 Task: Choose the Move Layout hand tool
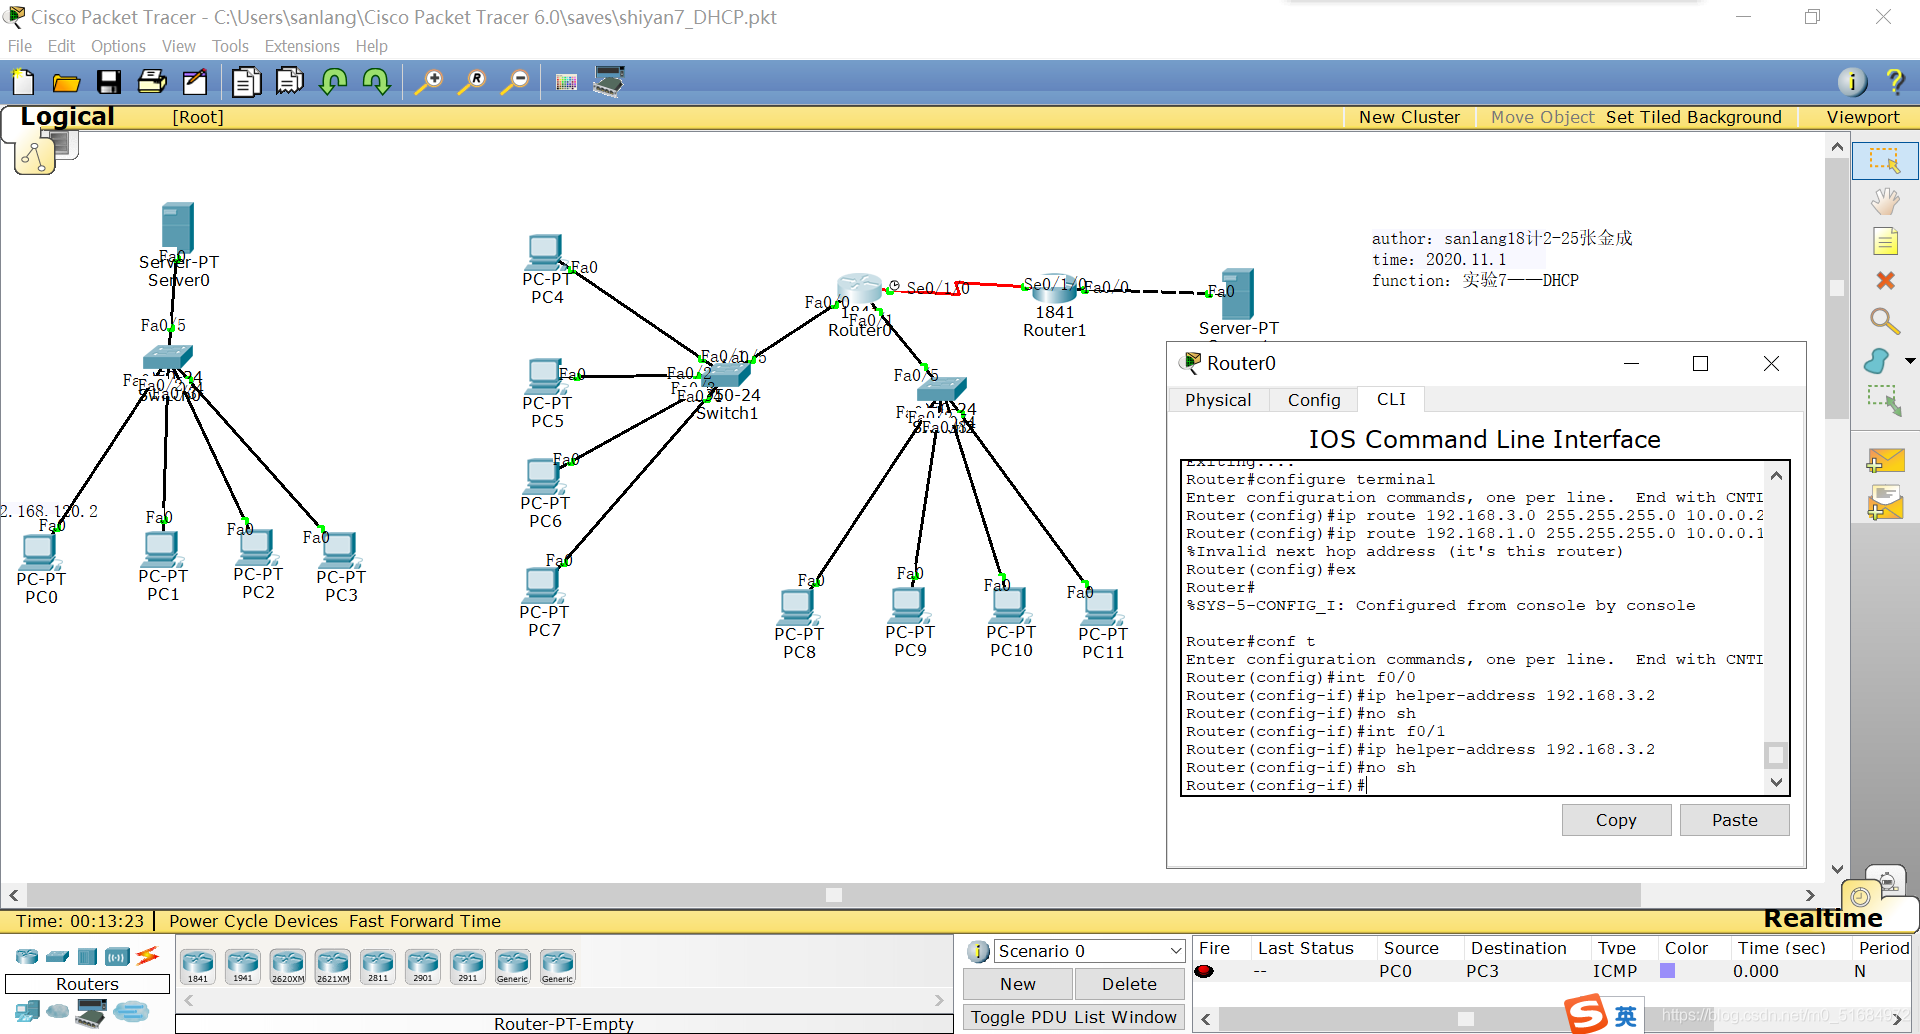coord(1885,202)
